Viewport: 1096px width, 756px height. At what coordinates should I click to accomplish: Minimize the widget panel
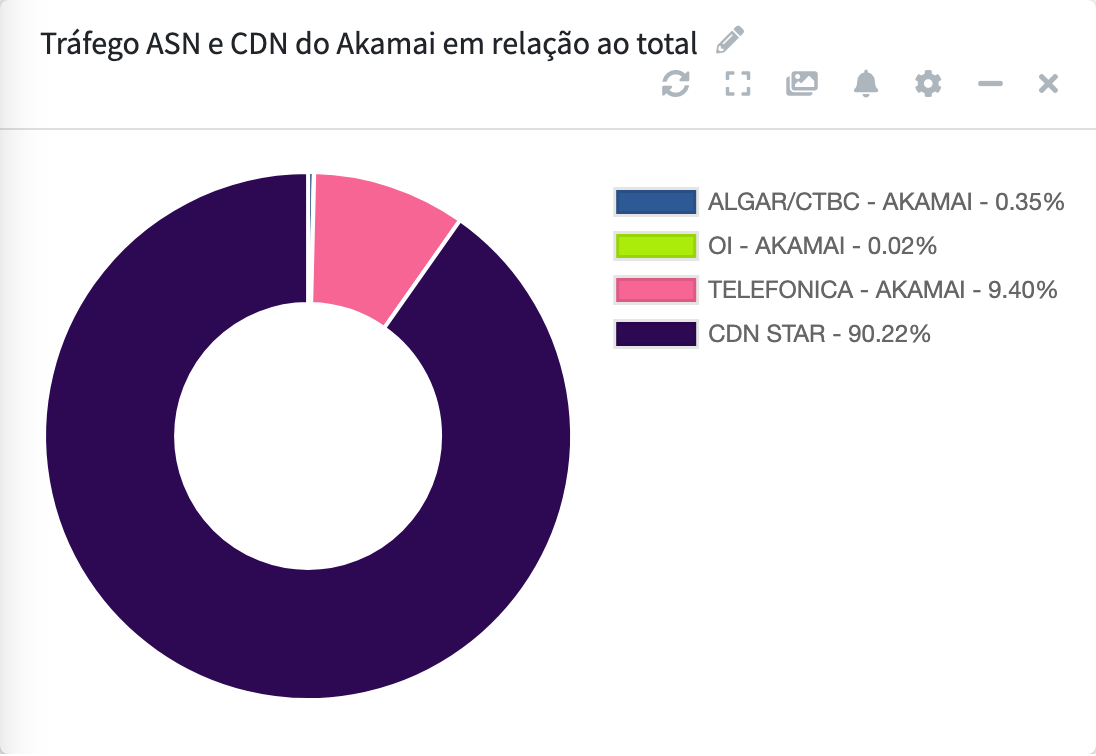pyautogui.click(x=990, y=84)
